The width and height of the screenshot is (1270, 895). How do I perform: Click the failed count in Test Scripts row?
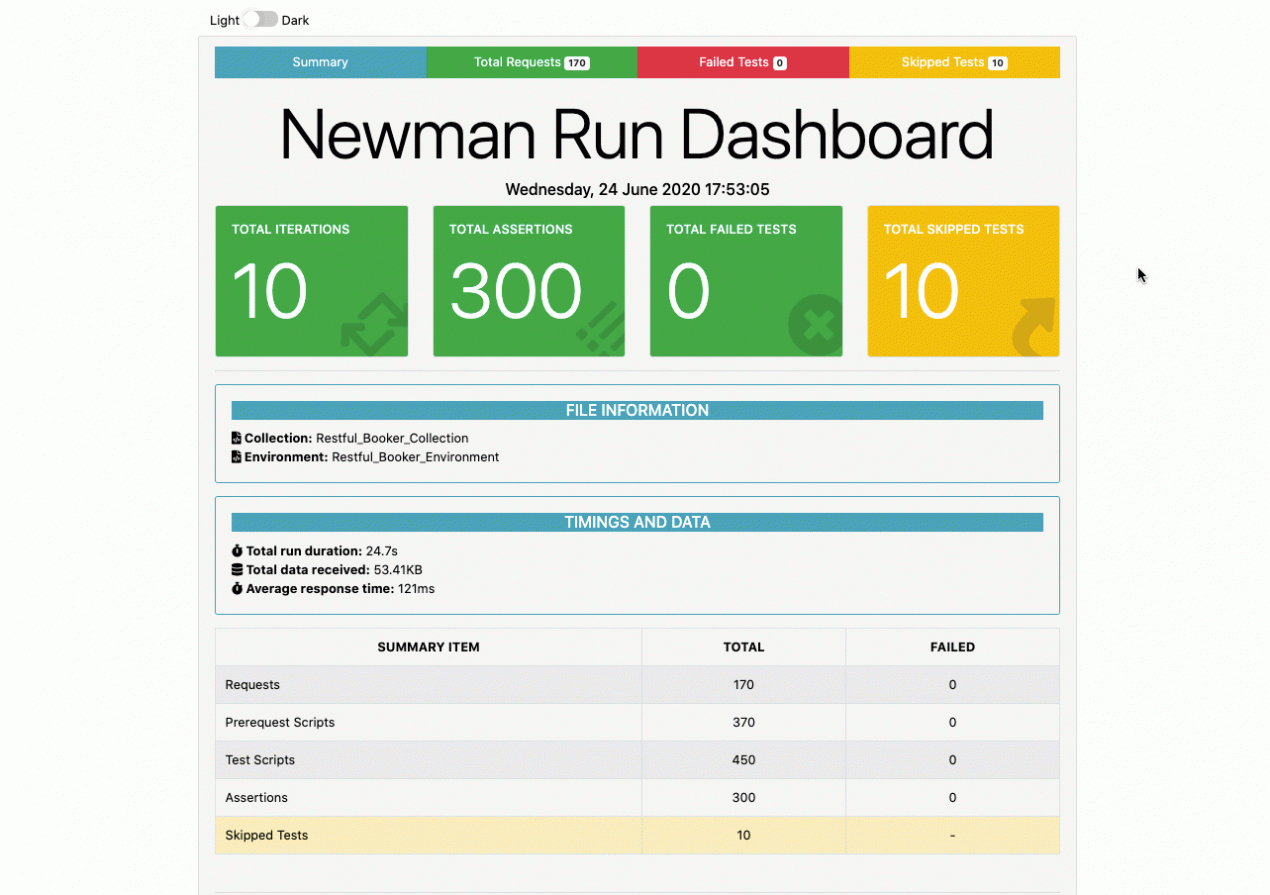[952, 760]
